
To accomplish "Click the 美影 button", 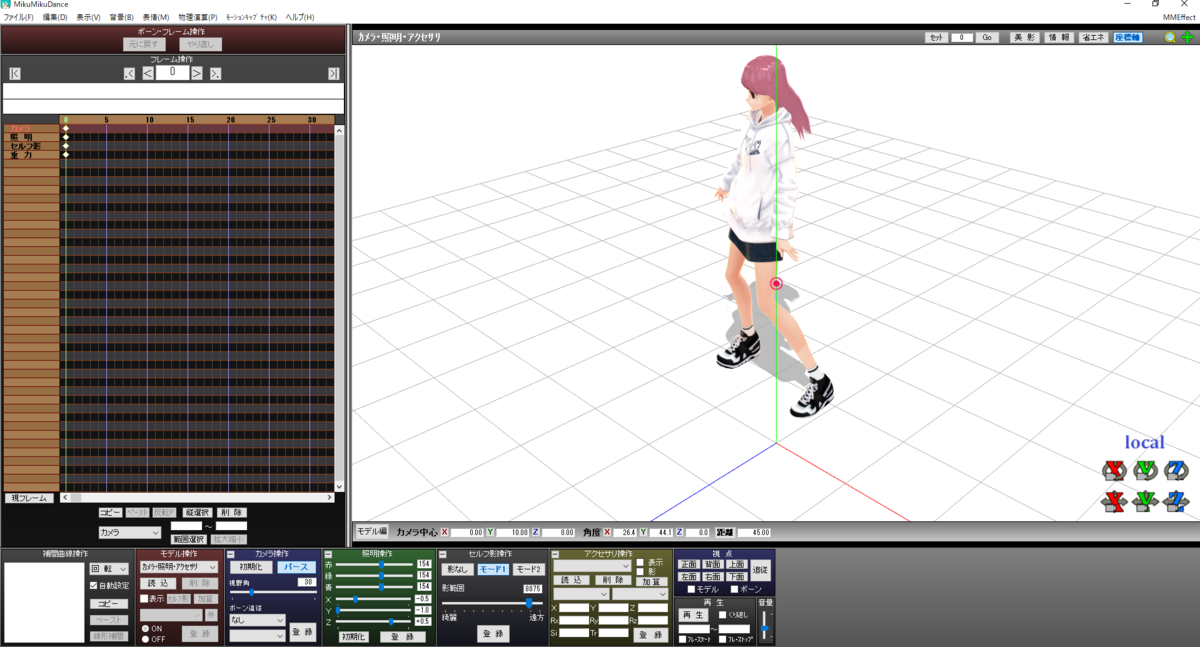I will 1023,37.
